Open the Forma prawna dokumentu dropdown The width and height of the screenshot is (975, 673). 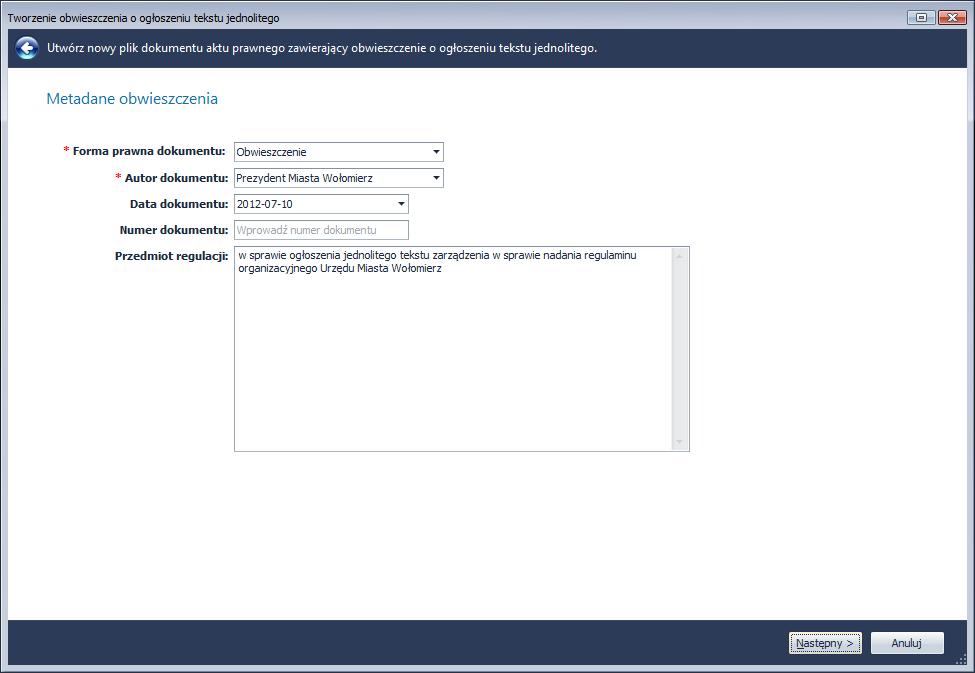[436, 152]
